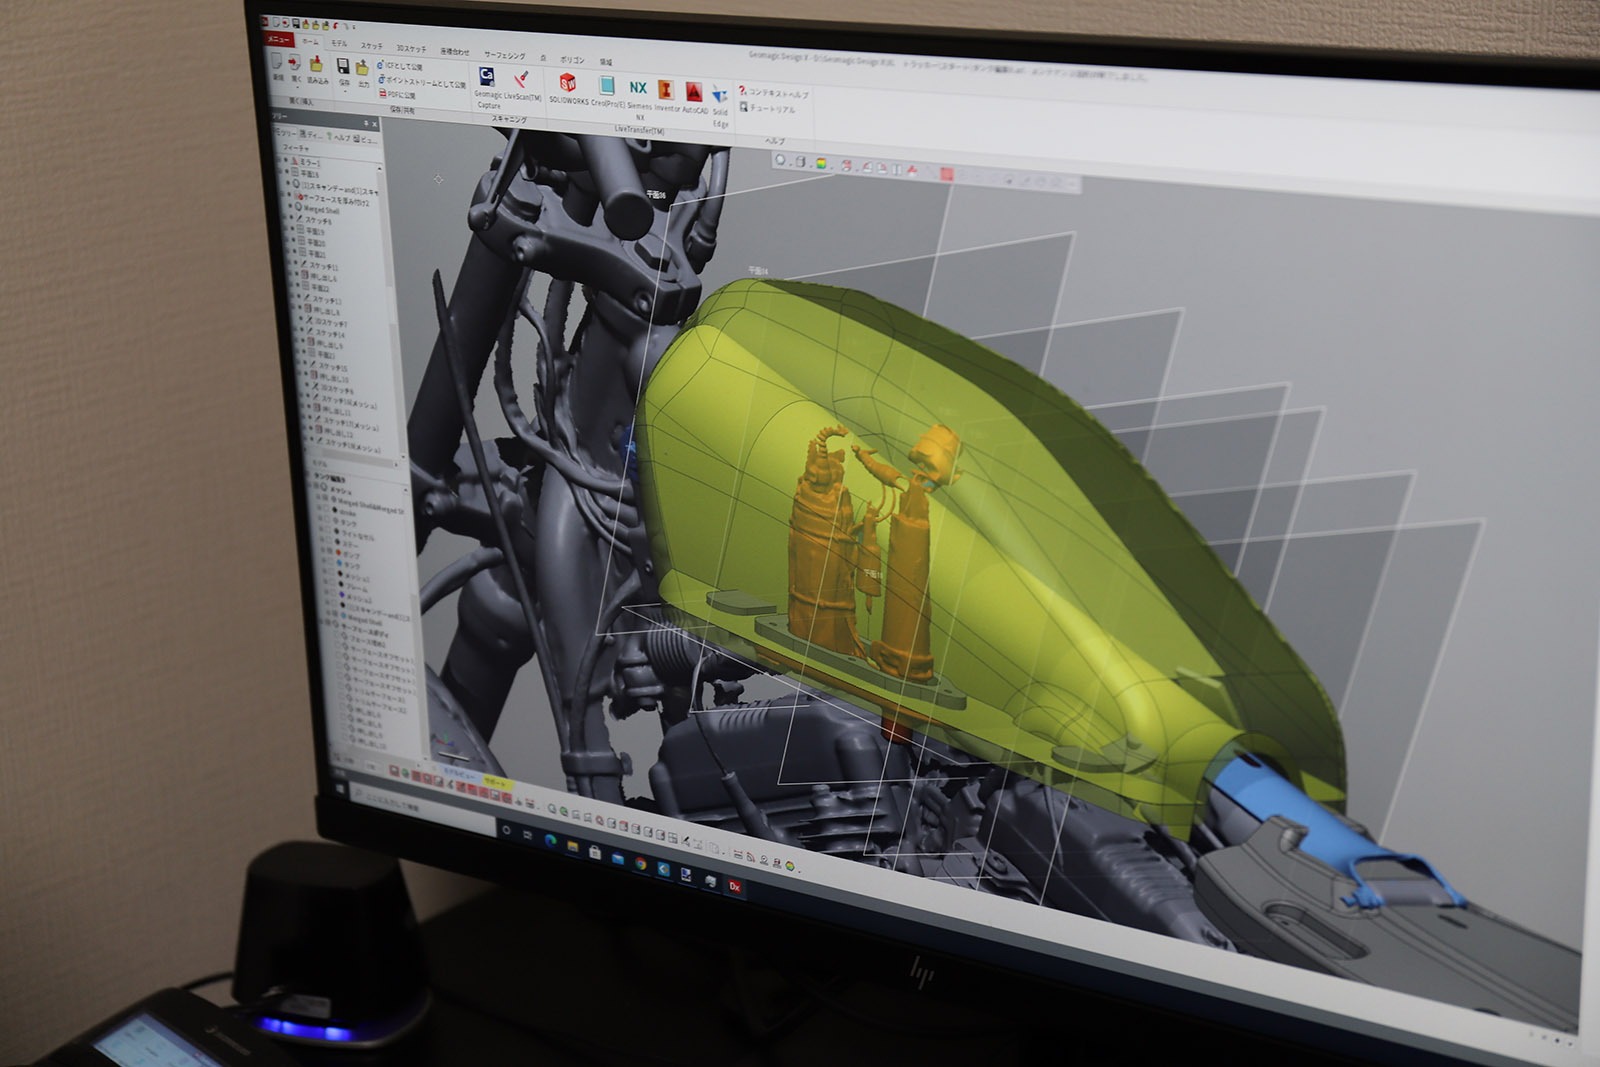The width and height of the screenshot is (1600, 1067).
Task: Click the 保存 (Save) floppy icon
Action: 343,66
